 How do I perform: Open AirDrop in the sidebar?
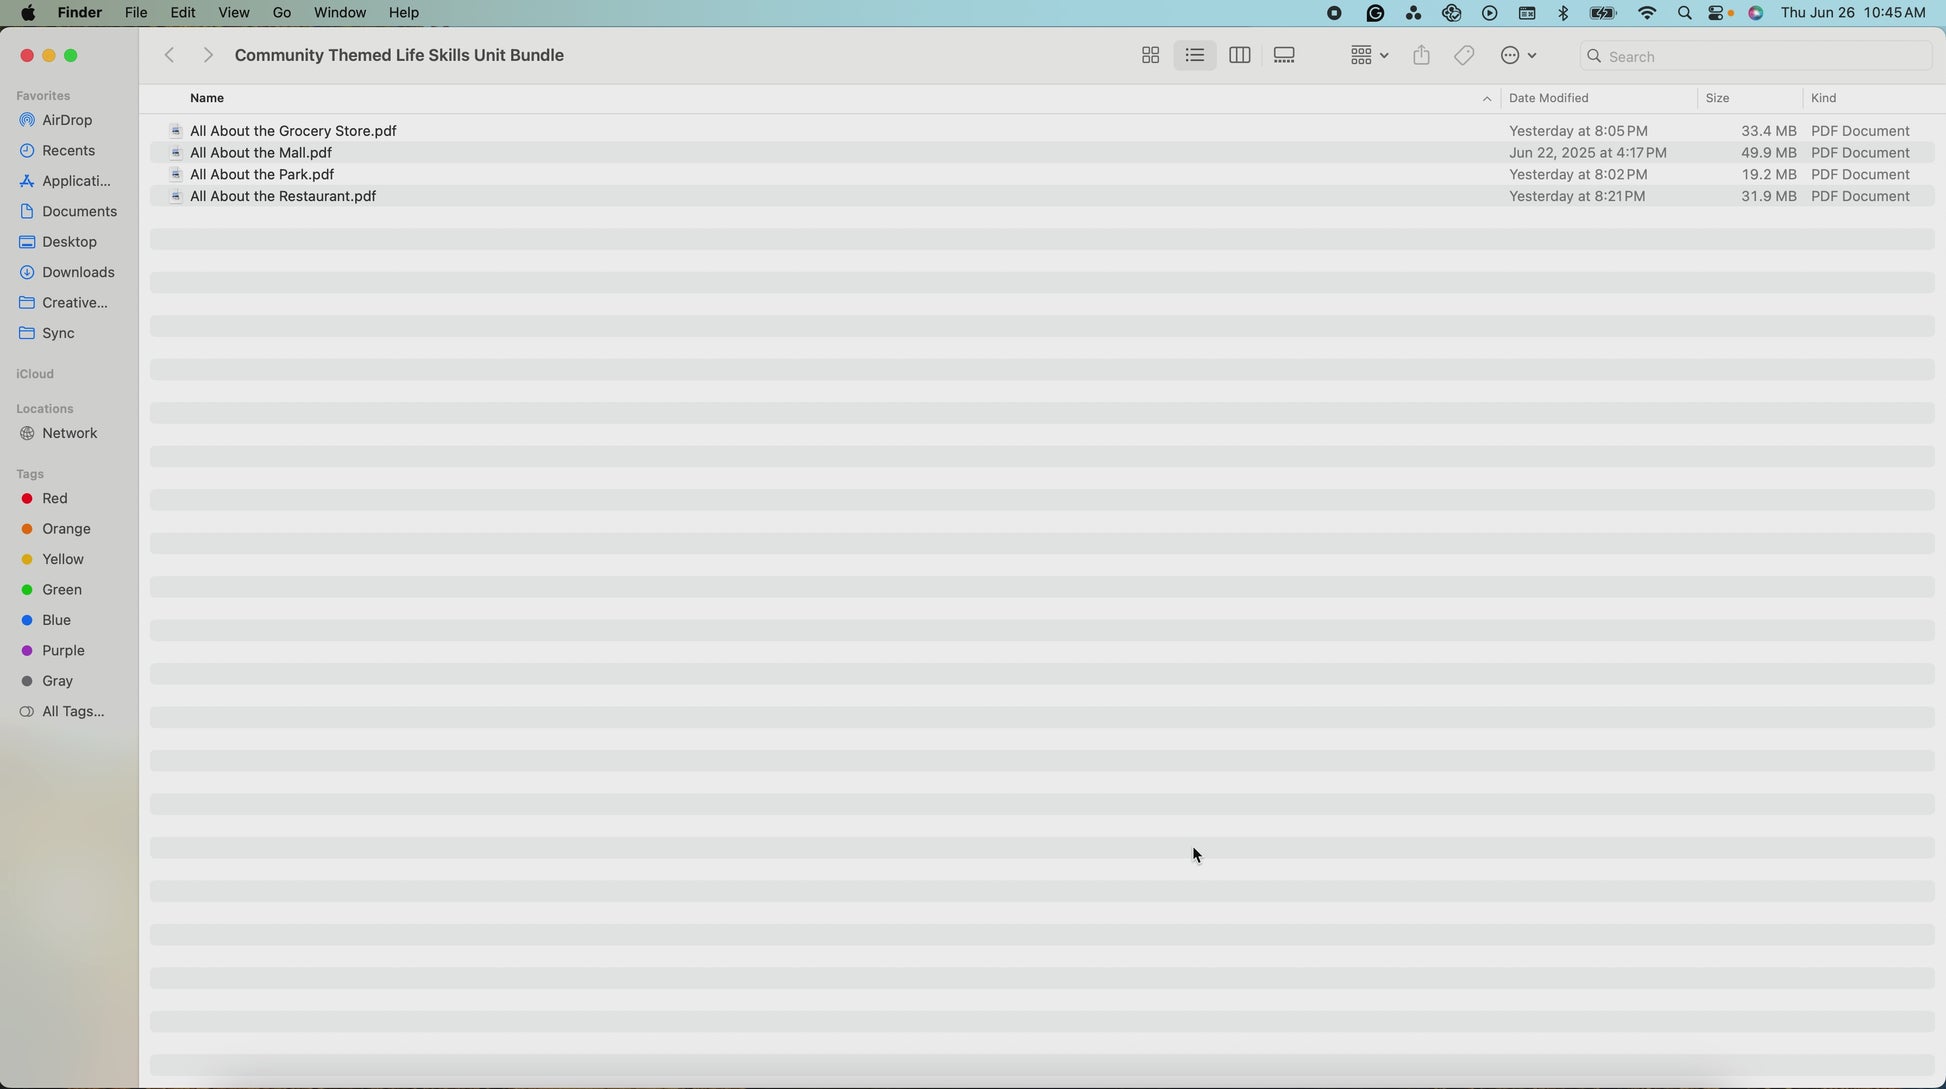click(67, 120)
